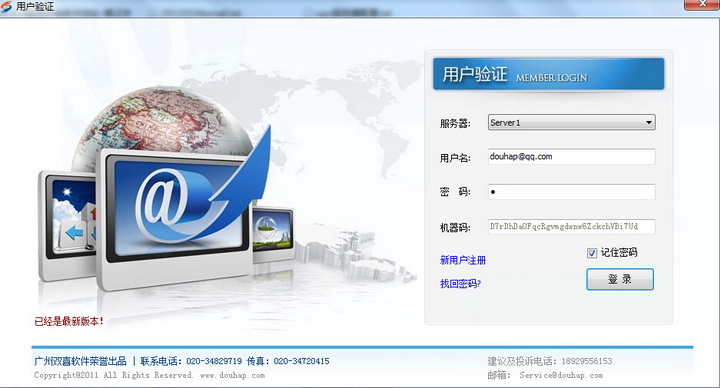This screenshot has width=720, height=388.
Task: Click the 已经是最新版本! status text
Action: [69, 321]
